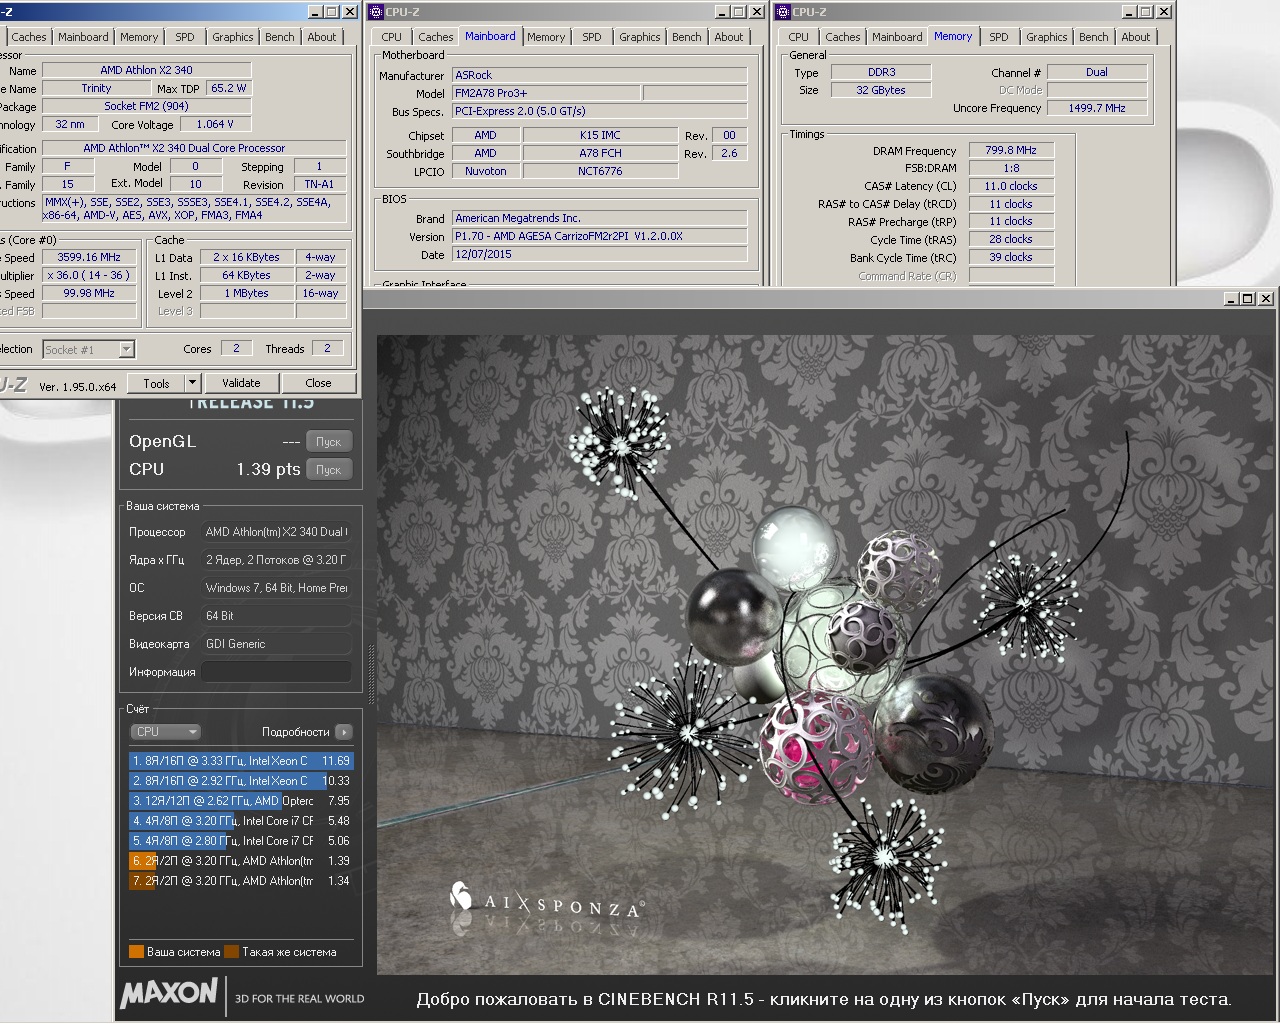The height and width of the screenshot is (1024, 1280).
Task: Click the Validate button in CPU-Z
Action: click(x=241, y=383)
